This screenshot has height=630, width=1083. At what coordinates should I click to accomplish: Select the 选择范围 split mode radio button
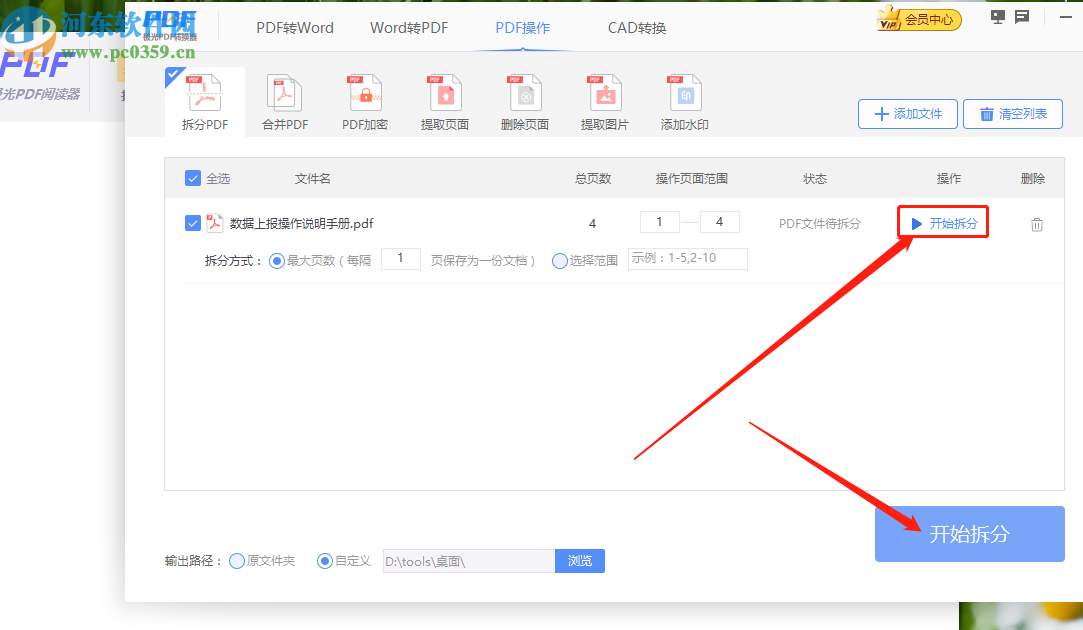[x=559, y=259]
